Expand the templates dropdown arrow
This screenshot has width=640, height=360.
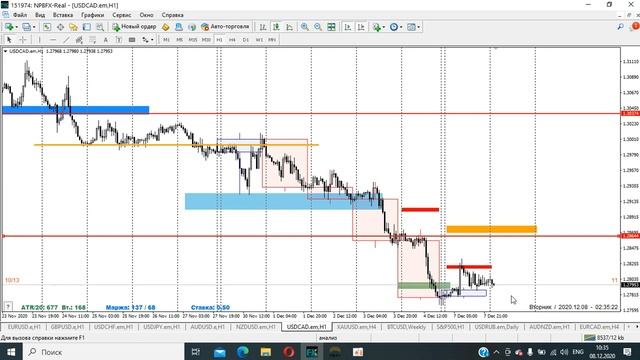coord(419,27)
